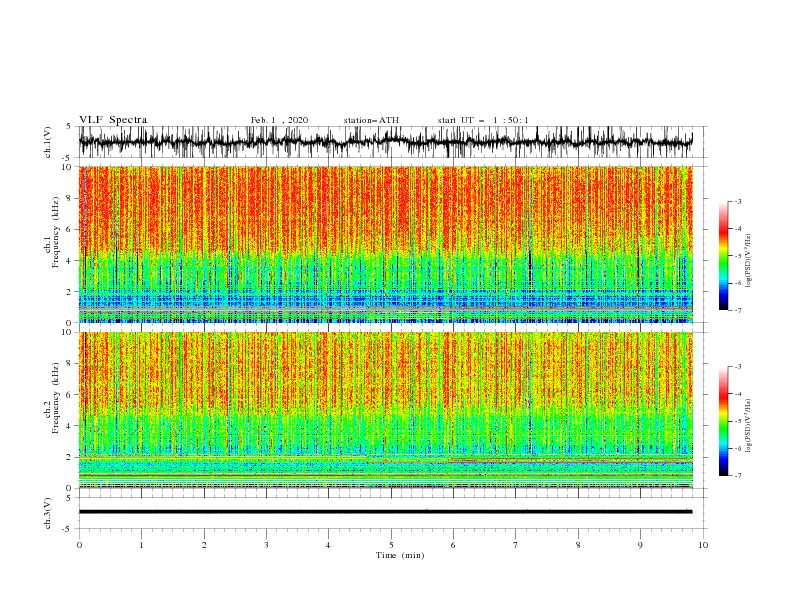Image resolution: width=792 pixels, height=612 pixels.
Task: Click the "ch.1(V)" axis label
Action: pos(48,142)
